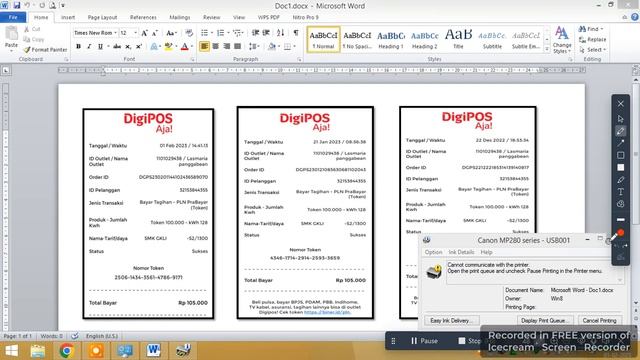Open the Word Help question mark icon
The width and height of the screenshot is (640, 360).
click(635, 17)
